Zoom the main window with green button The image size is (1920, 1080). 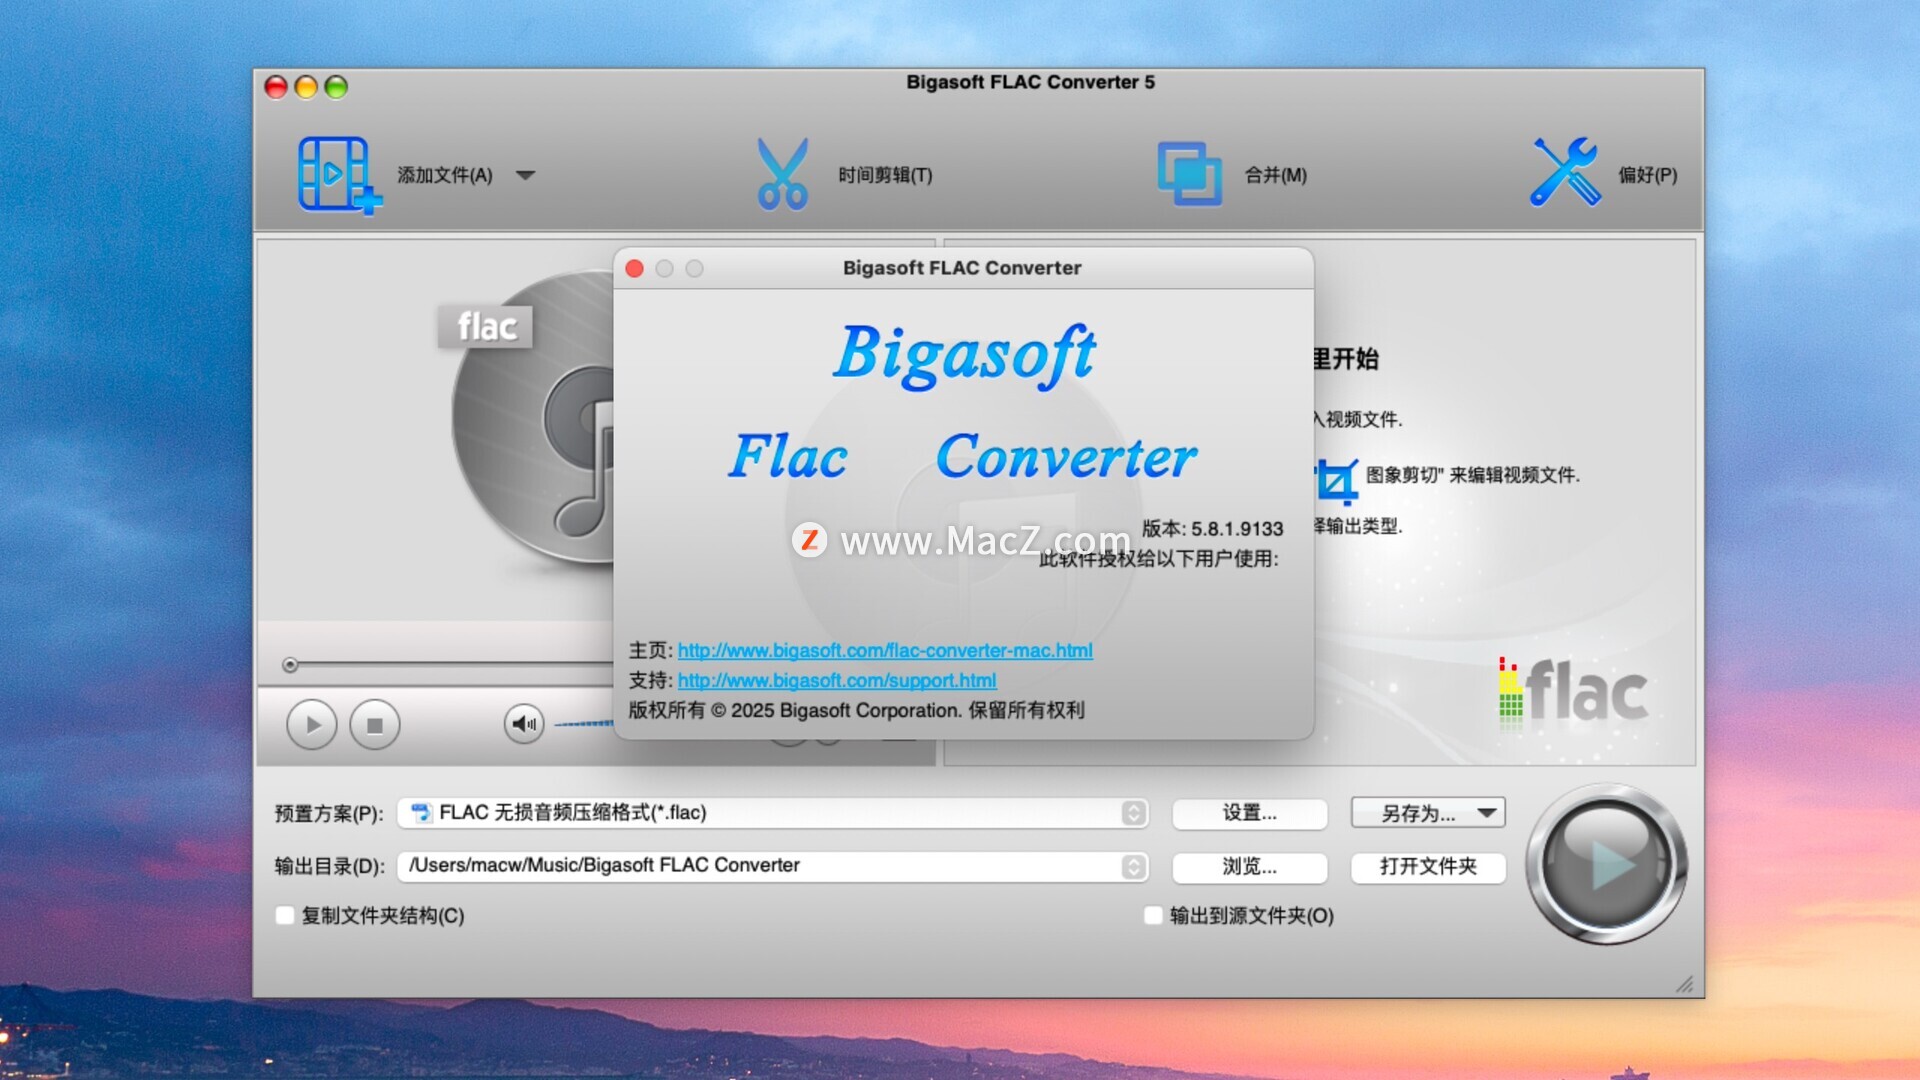(x=336, y=88)
